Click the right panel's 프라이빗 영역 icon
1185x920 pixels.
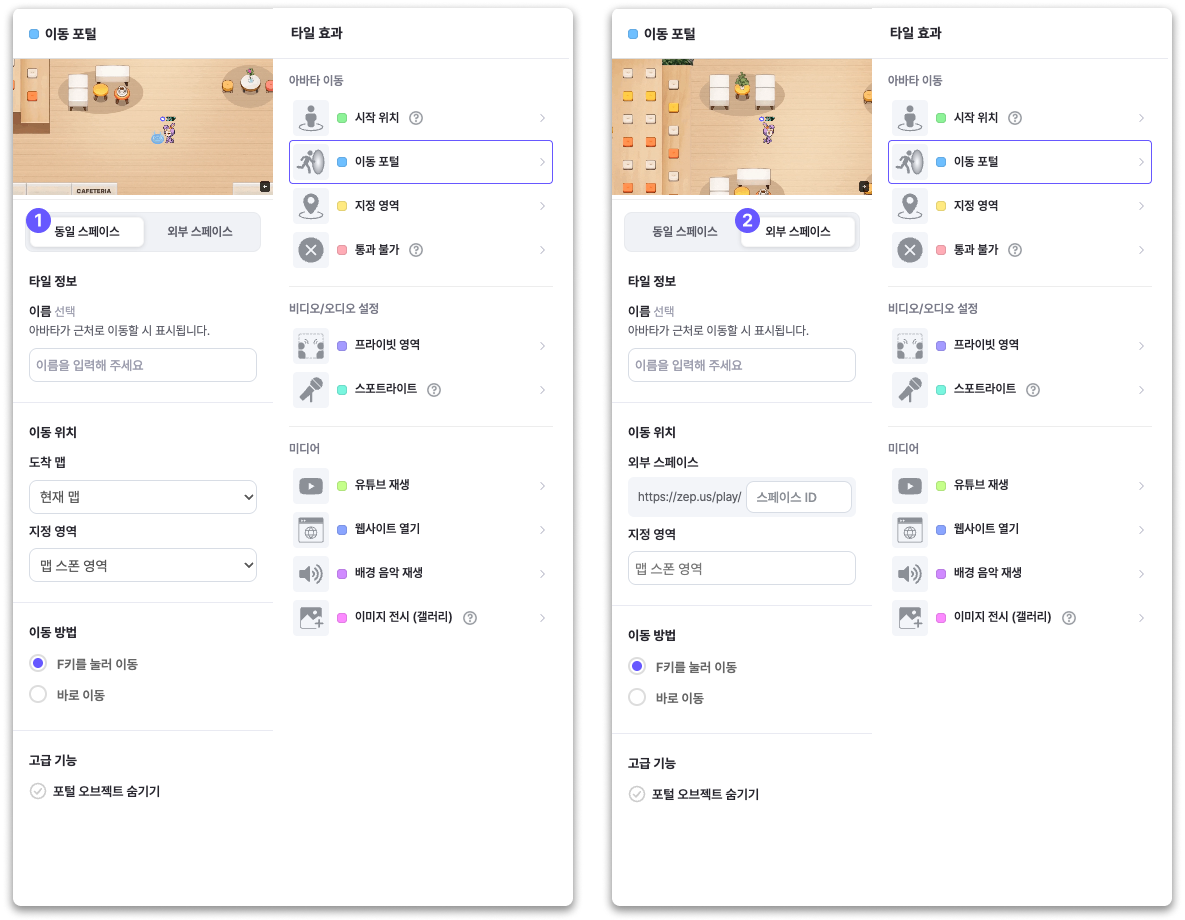pos(910,345)
